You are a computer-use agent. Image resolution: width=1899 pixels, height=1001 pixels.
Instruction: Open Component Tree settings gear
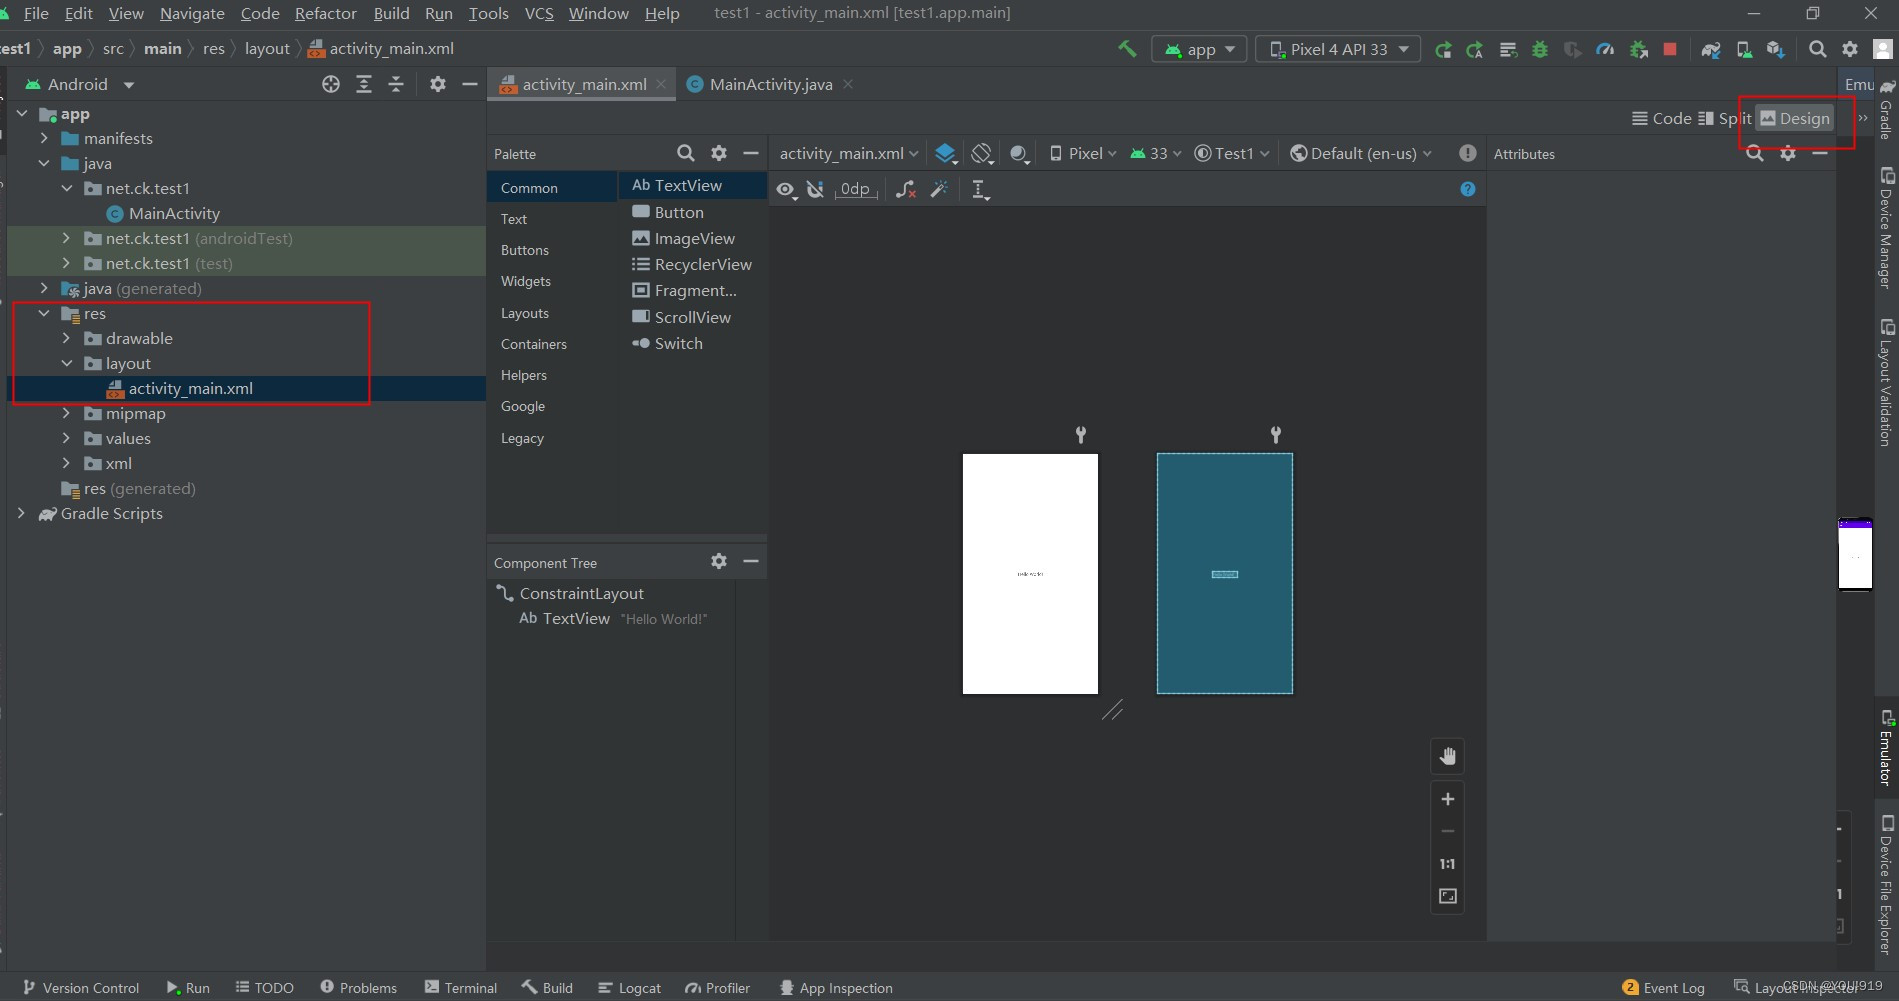click(x=719, y=561)
